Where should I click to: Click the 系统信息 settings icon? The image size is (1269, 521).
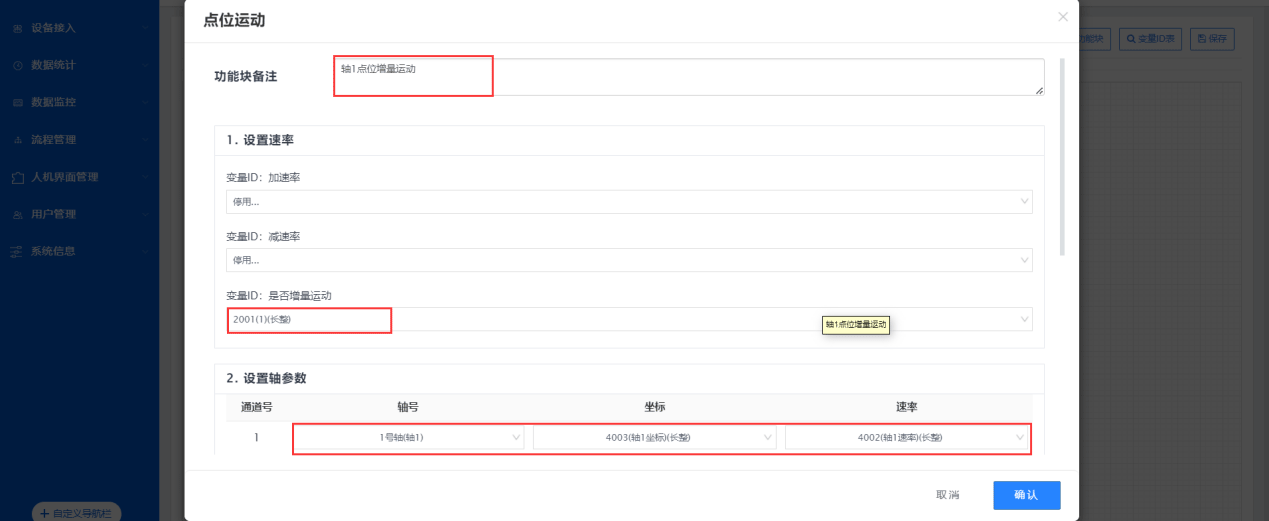point(17,251)
